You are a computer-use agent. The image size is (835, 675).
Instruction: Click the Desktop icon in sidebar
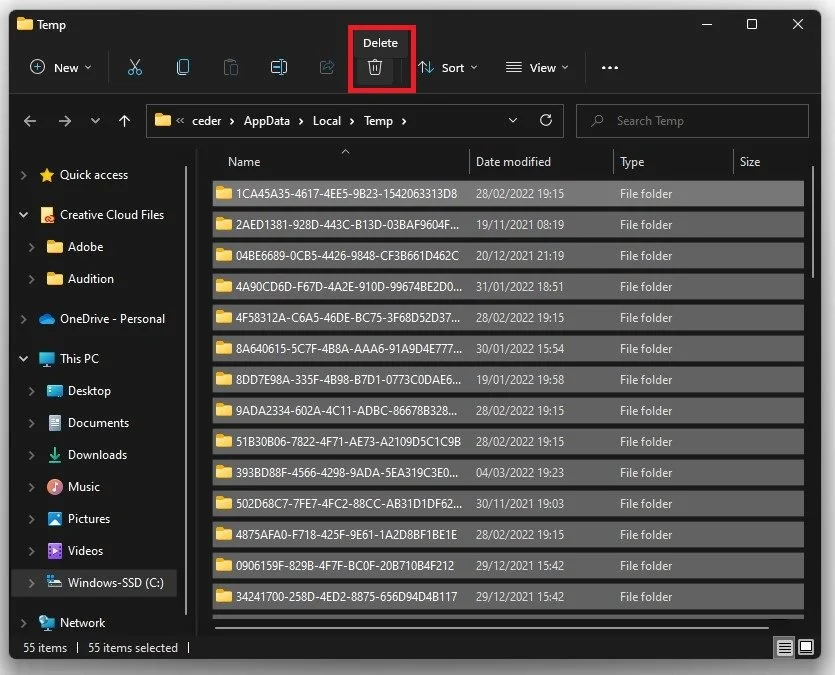pyautogui.click(x=55, y=391)
